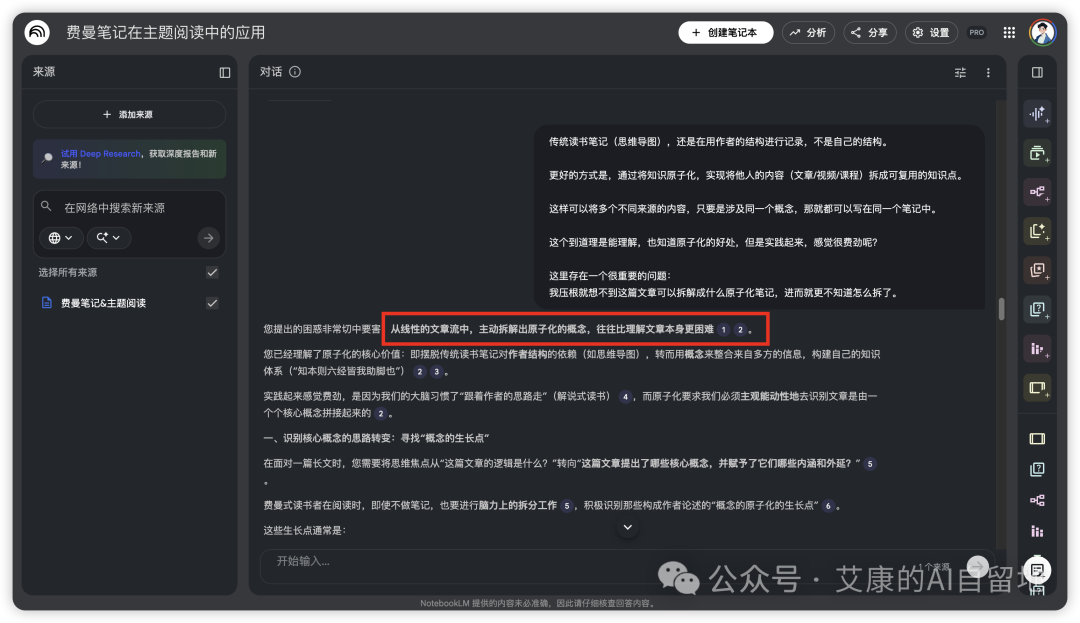1080x623 pixels.
Task: Open citation 3 after 知本则六经皆我助脚也
Action: 436,372
